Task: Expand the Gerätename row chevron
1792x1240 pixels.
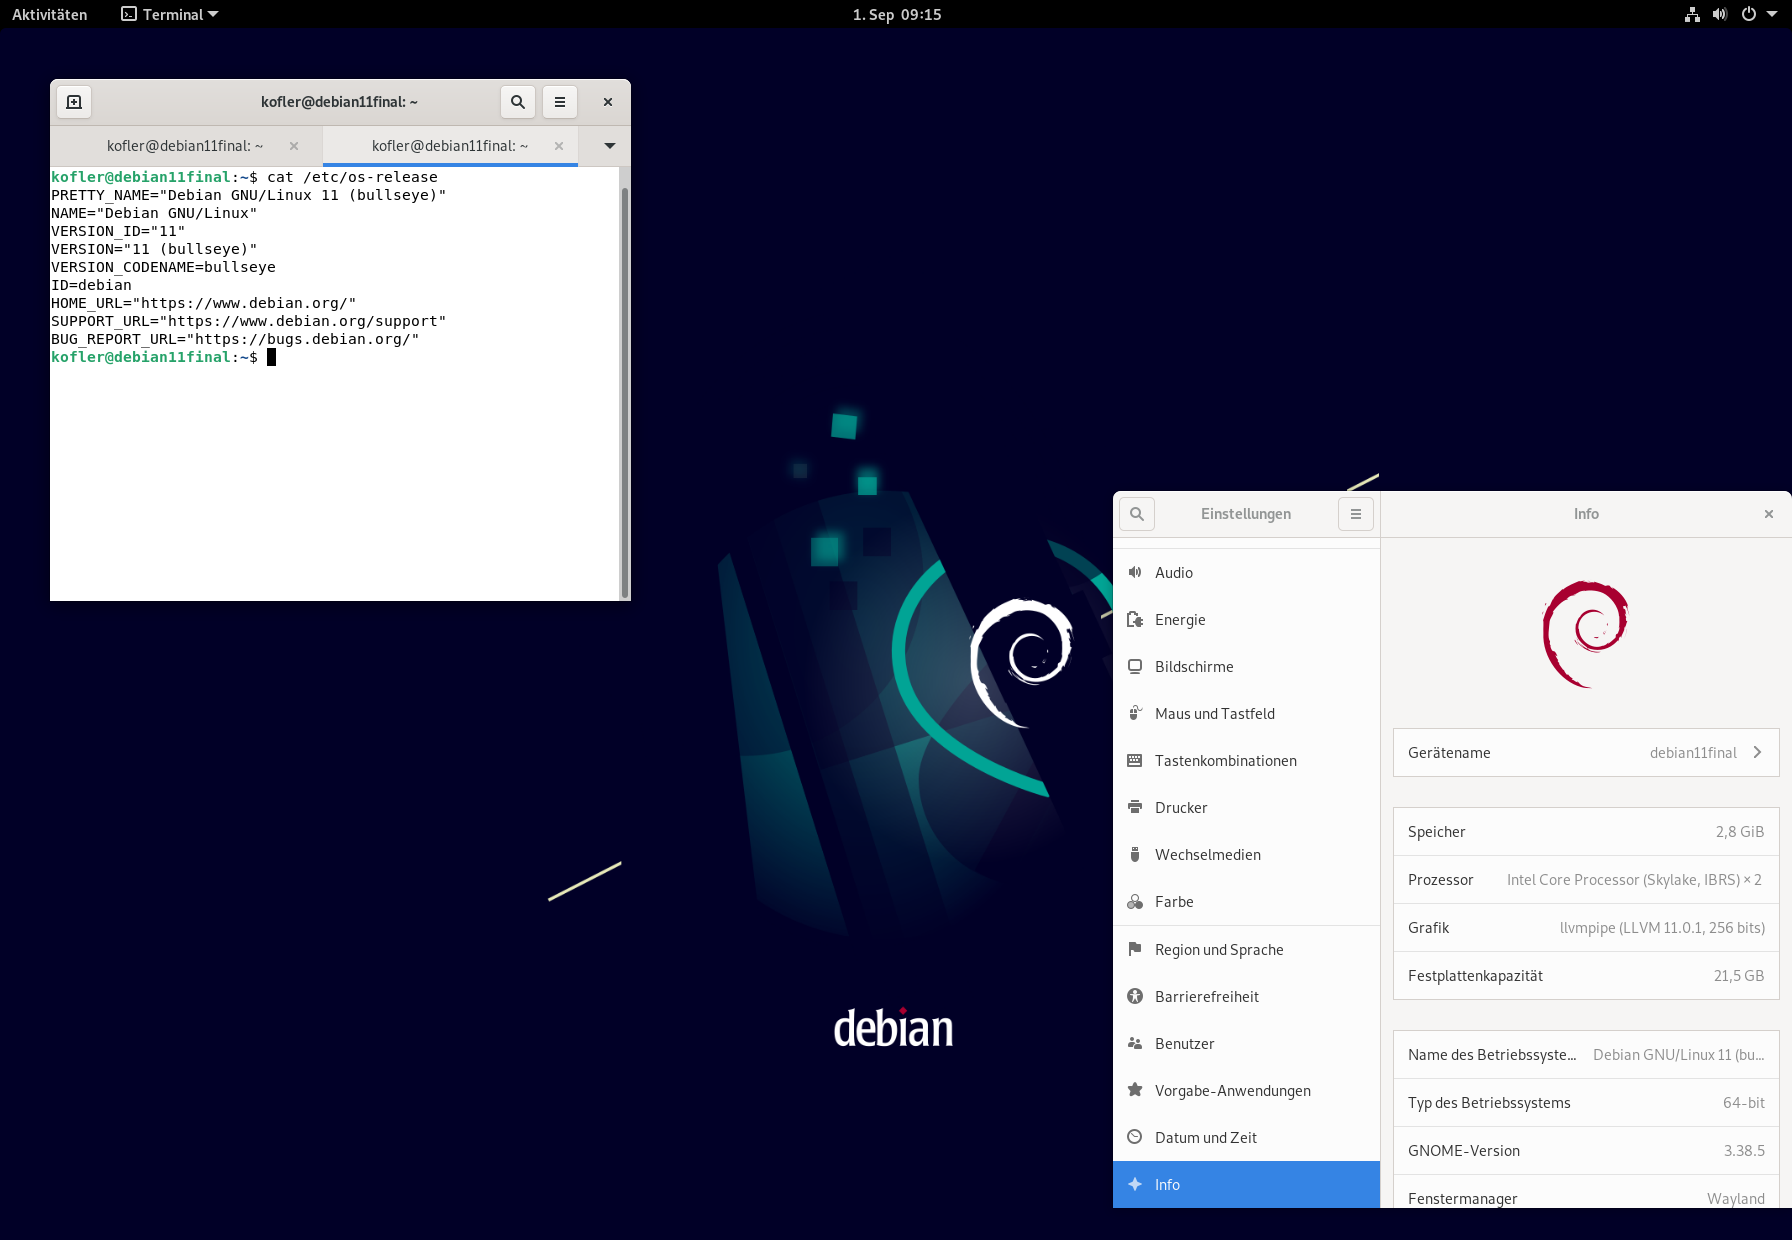Action: 1757,752
